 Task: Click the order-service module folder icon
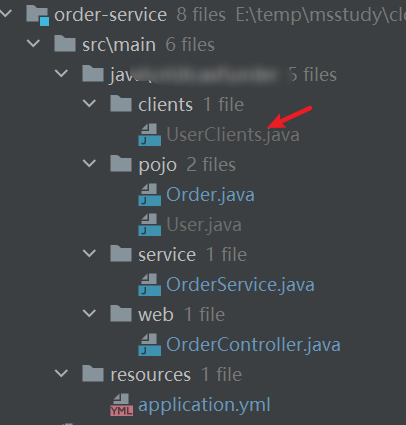[38, 15]
